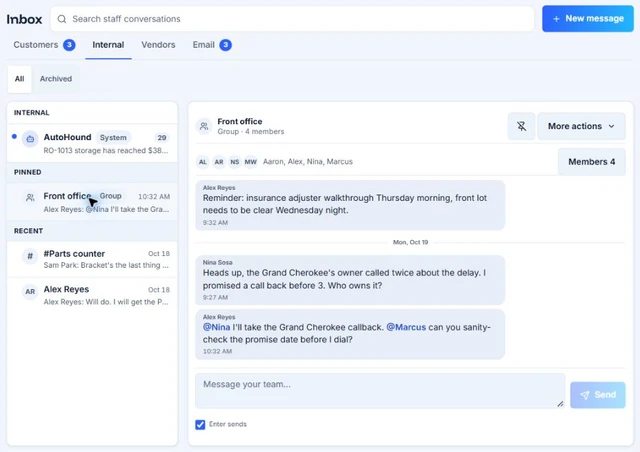Click the search magnifier icon

62,19
